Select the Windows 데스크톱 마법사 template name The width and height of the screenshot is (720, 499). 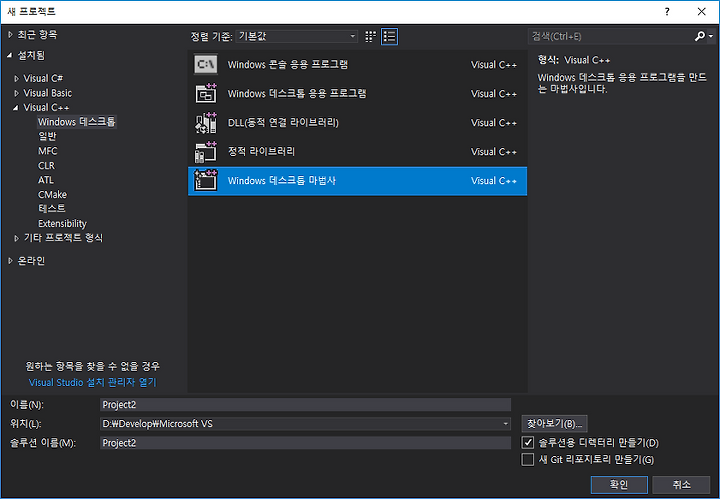pos(282,180)
